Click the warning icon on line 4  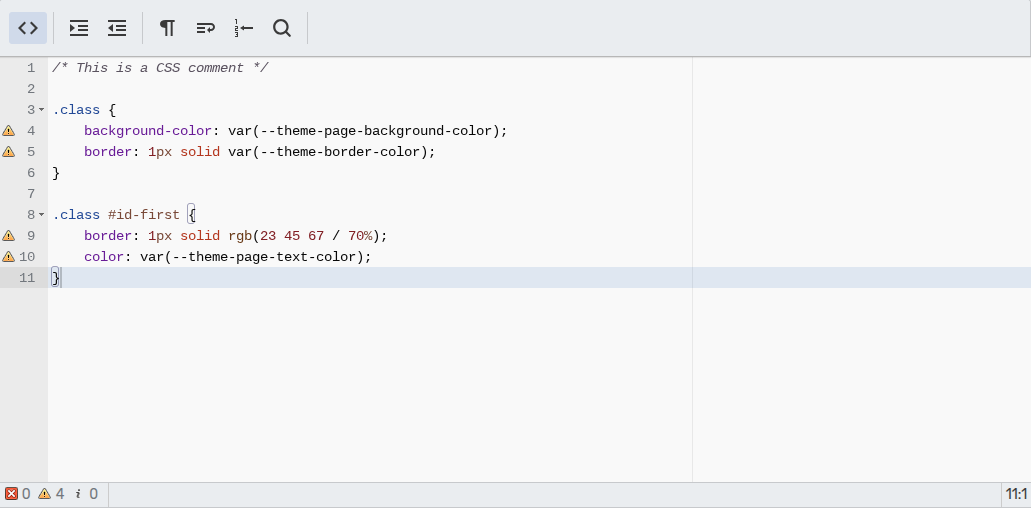(x=9, y=131)
